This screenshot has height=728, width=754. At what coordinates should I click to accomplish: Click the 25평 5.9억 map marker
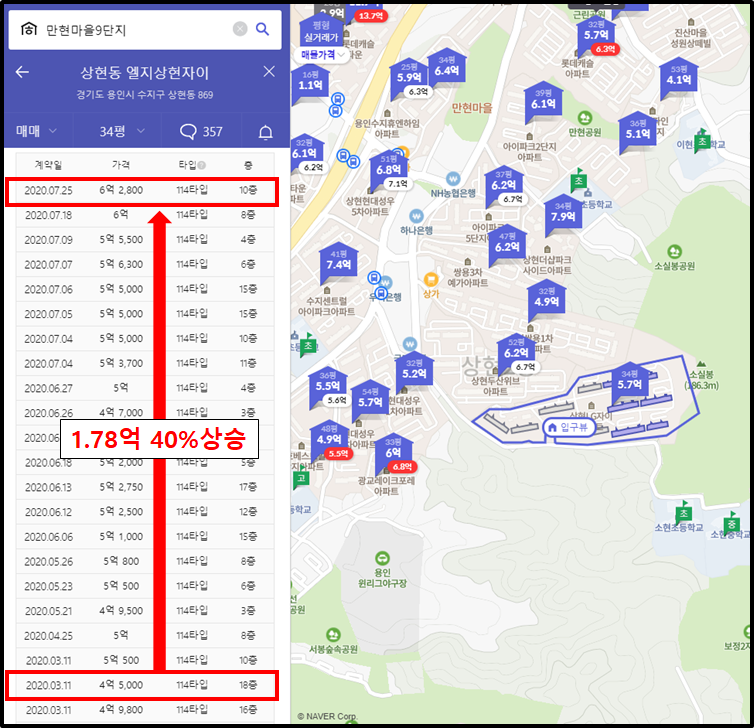[408, 75]
